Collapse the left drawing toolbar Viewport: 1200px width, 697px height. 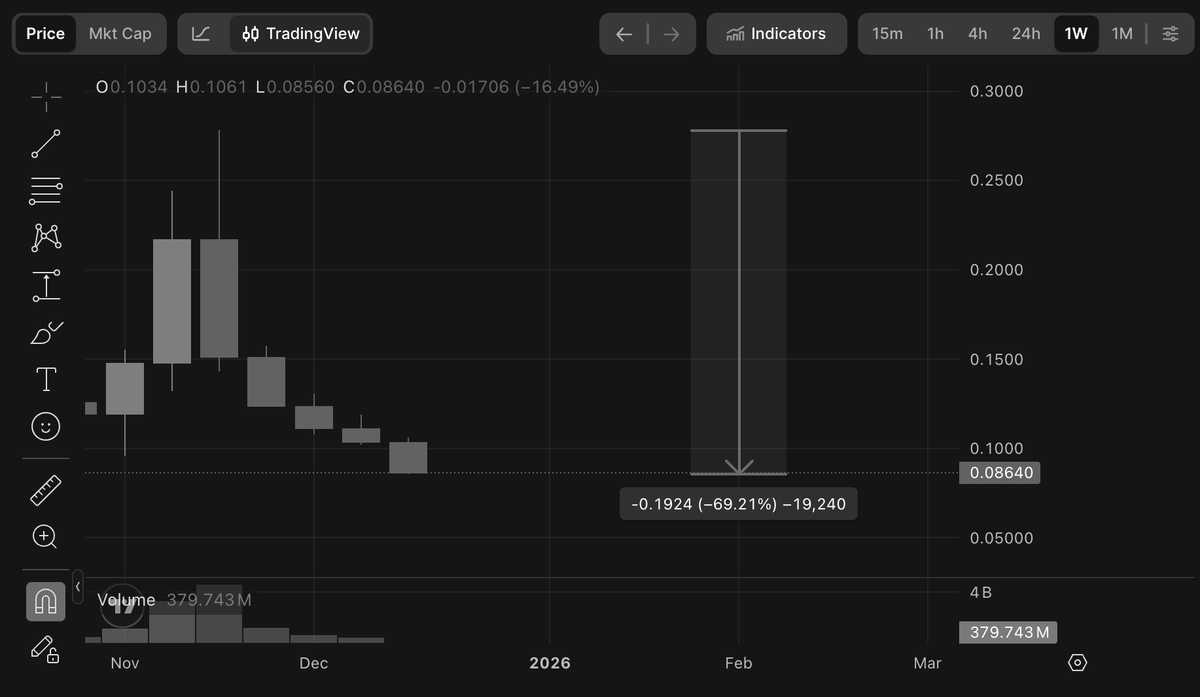78,586
